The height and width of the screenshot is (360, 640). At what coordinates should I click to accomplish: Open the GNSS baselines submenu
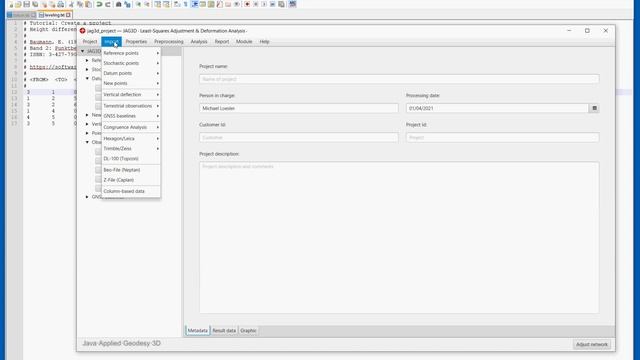(x=131, y=116)
